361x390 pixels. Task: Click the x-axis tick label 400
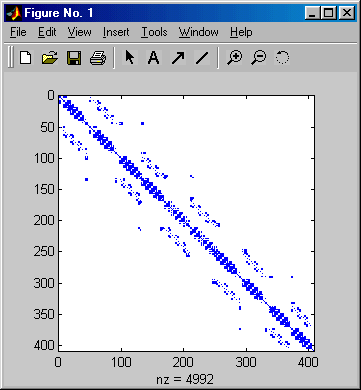pos(308,362)
